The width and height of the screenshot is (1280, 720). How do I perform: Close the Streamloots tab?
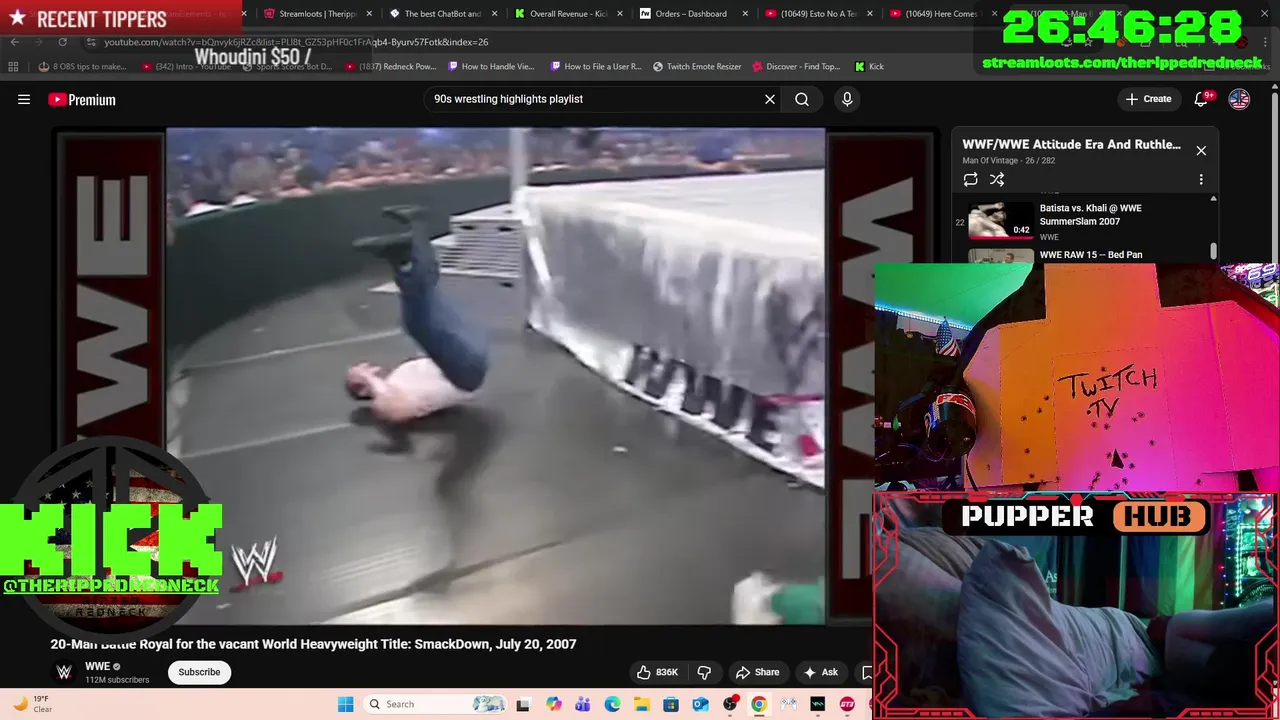369,14
